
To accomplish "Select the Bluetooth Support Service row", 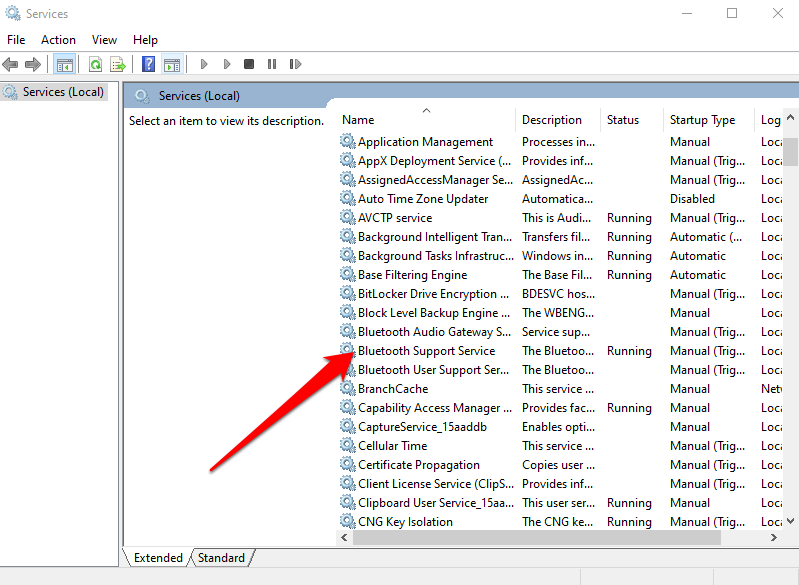I will pyautogui.click(x=426, y=351).
